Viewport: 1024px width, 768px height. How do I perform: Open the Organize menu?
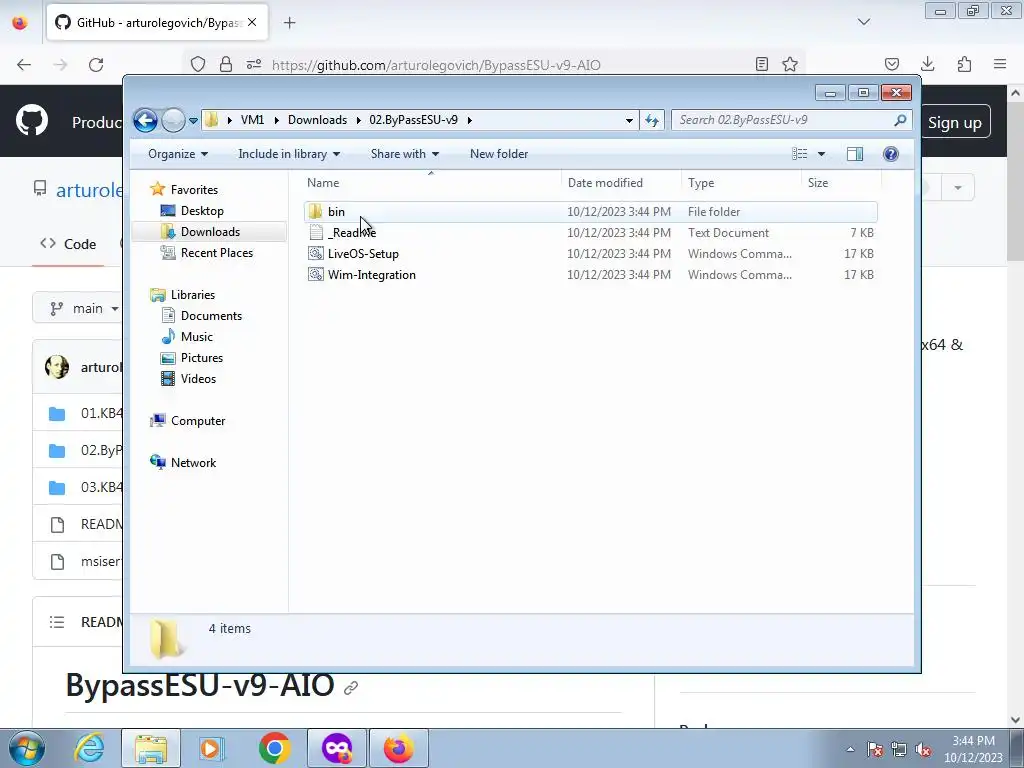[x=178, y=154]
